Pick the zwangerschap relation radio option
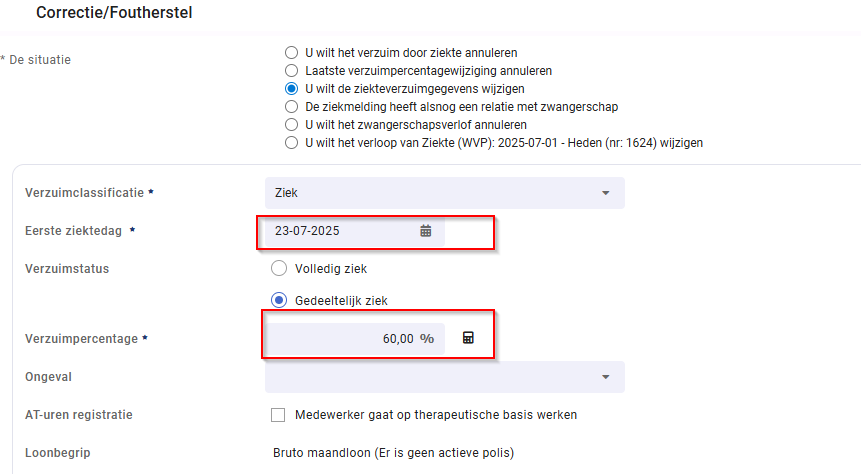Viewport: 861px width, 474px height. 292,107
